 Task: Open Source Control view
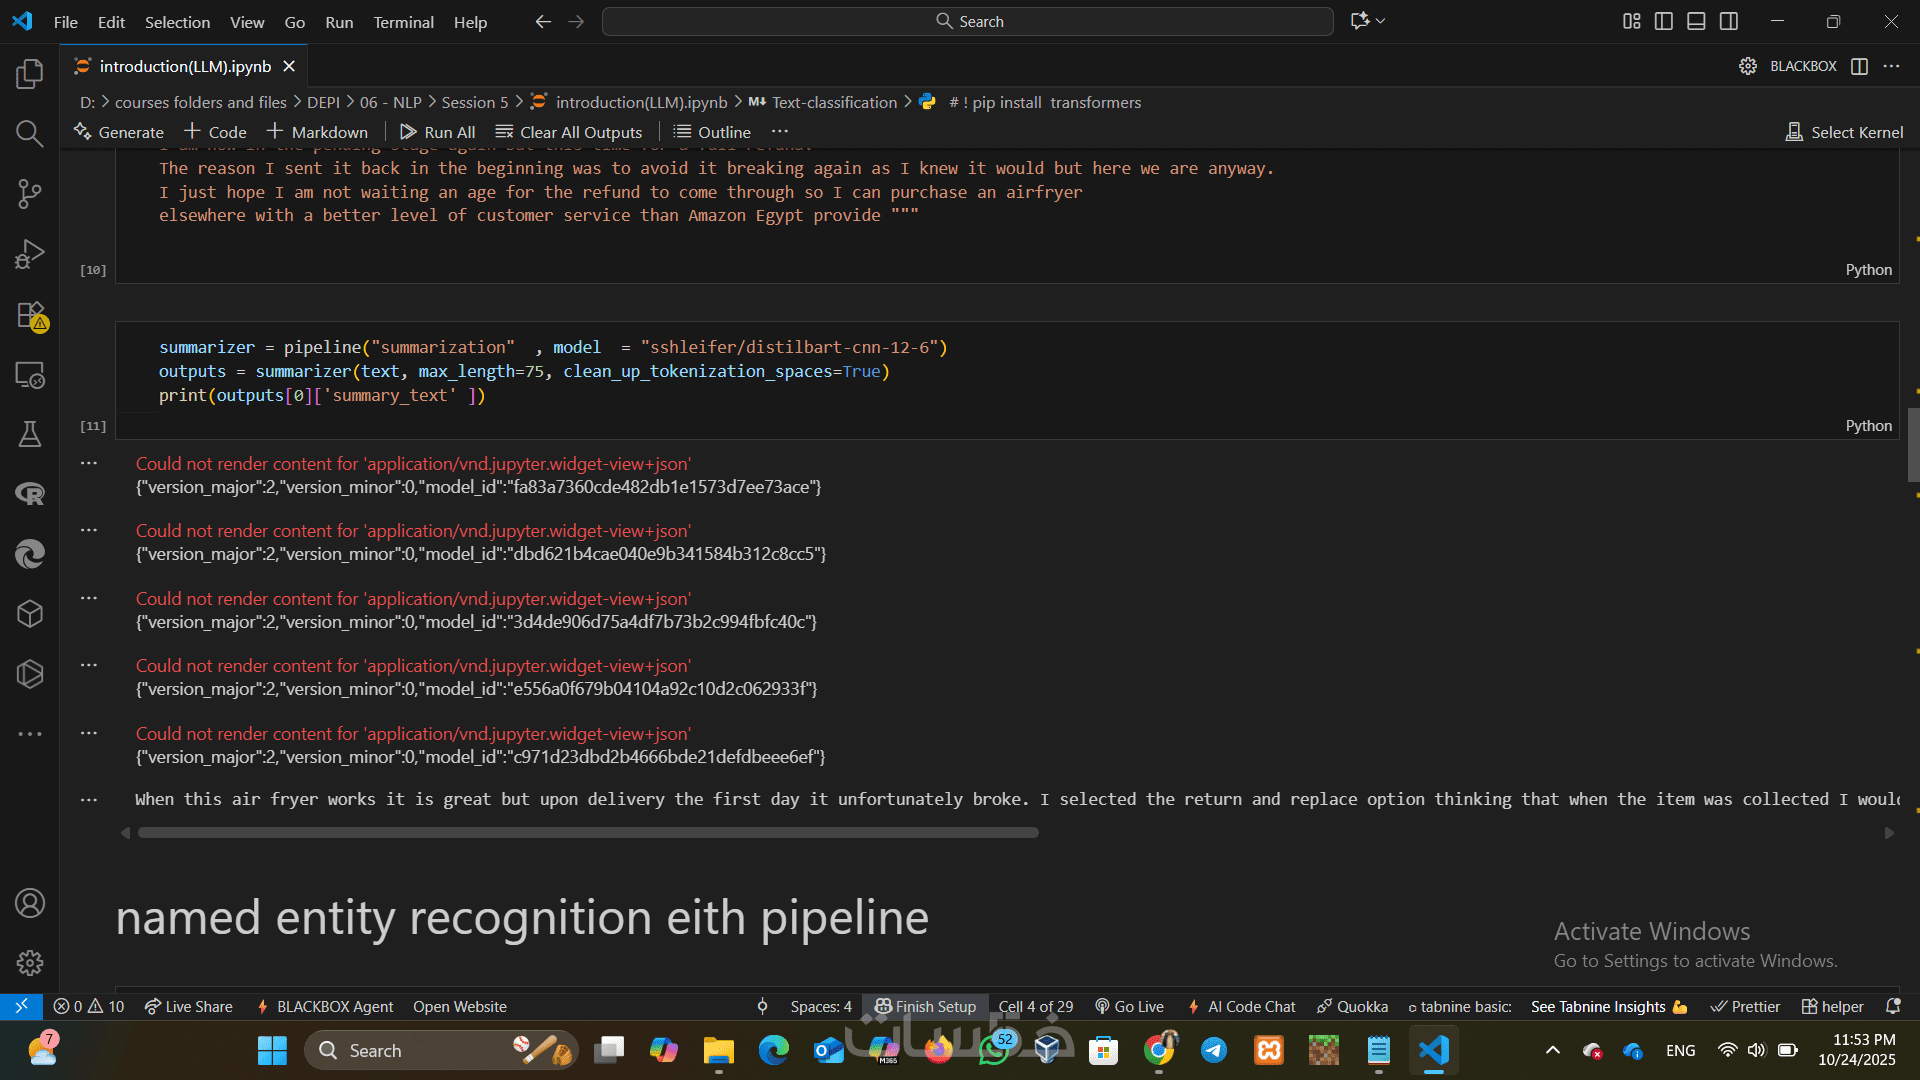point(30,194)
